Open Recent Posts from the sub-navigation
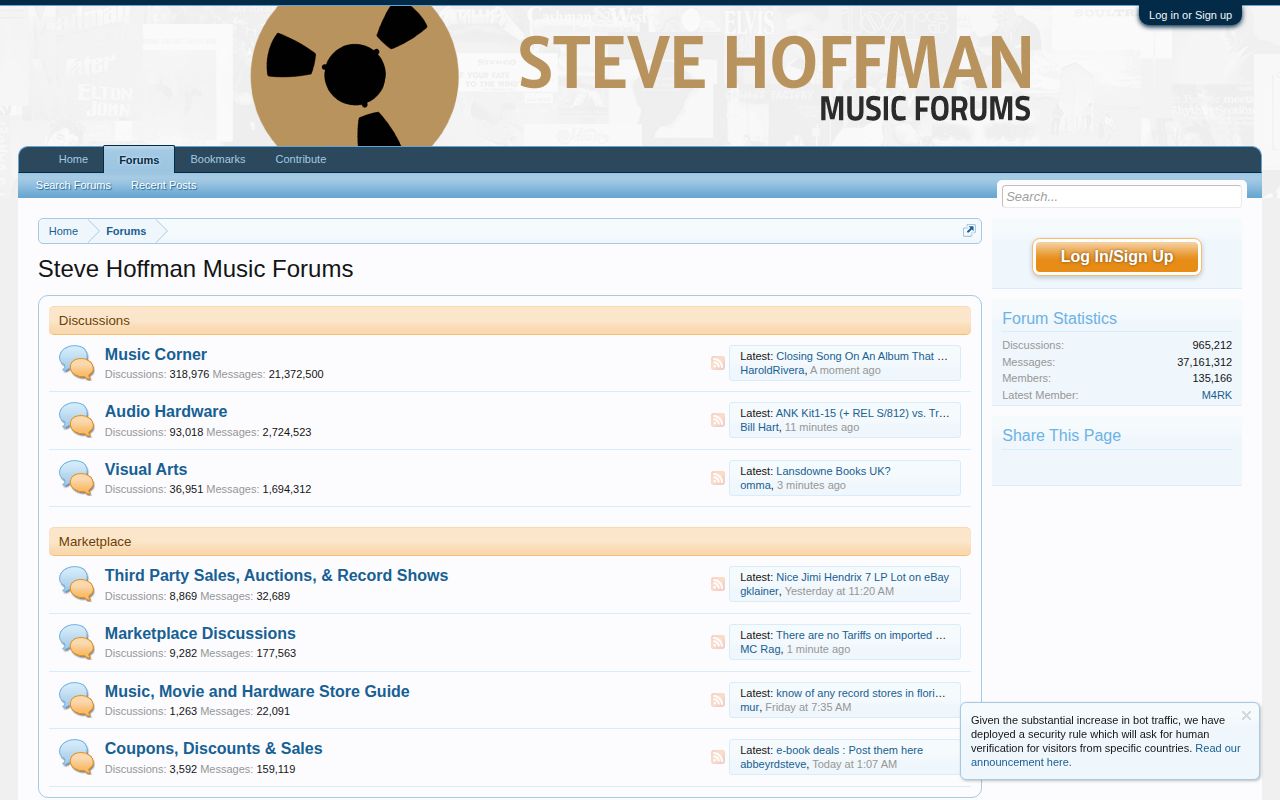 click(x=163, y=185)
